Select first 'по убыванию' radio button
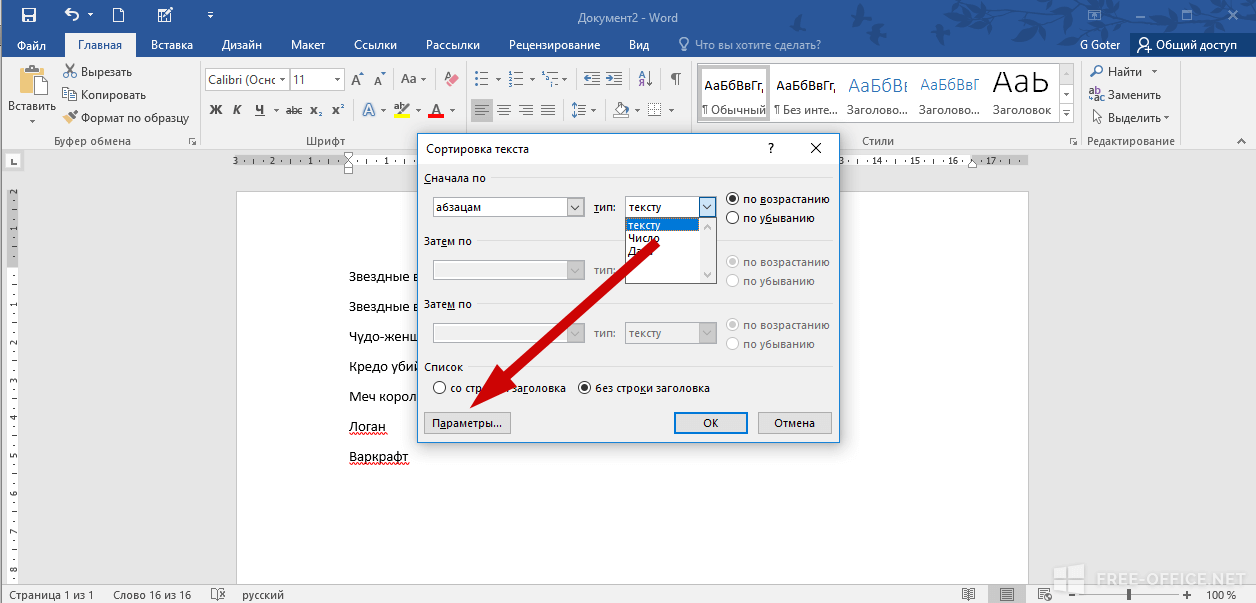 [734, 218]
